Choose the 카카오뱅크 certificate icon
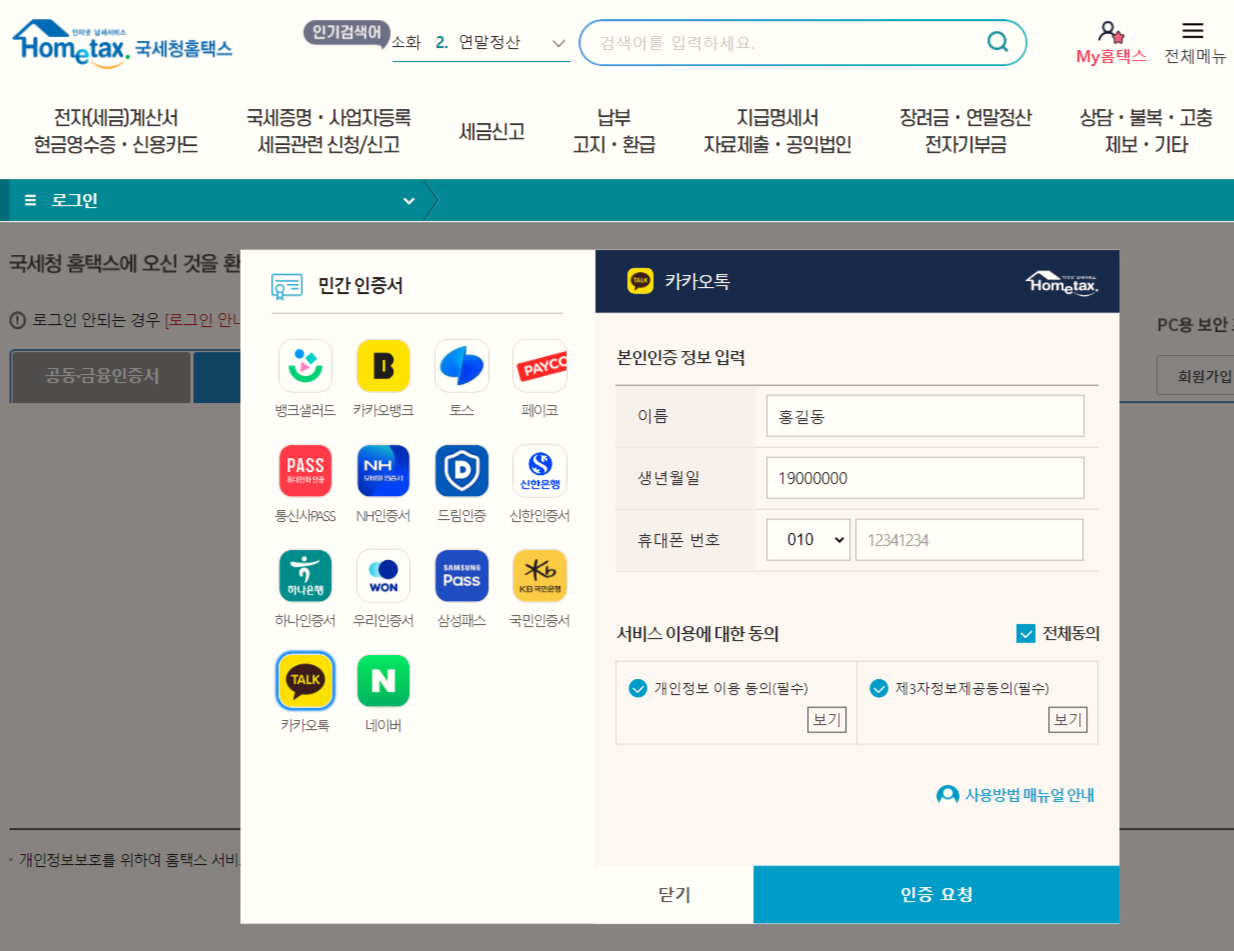 (383, 366)
